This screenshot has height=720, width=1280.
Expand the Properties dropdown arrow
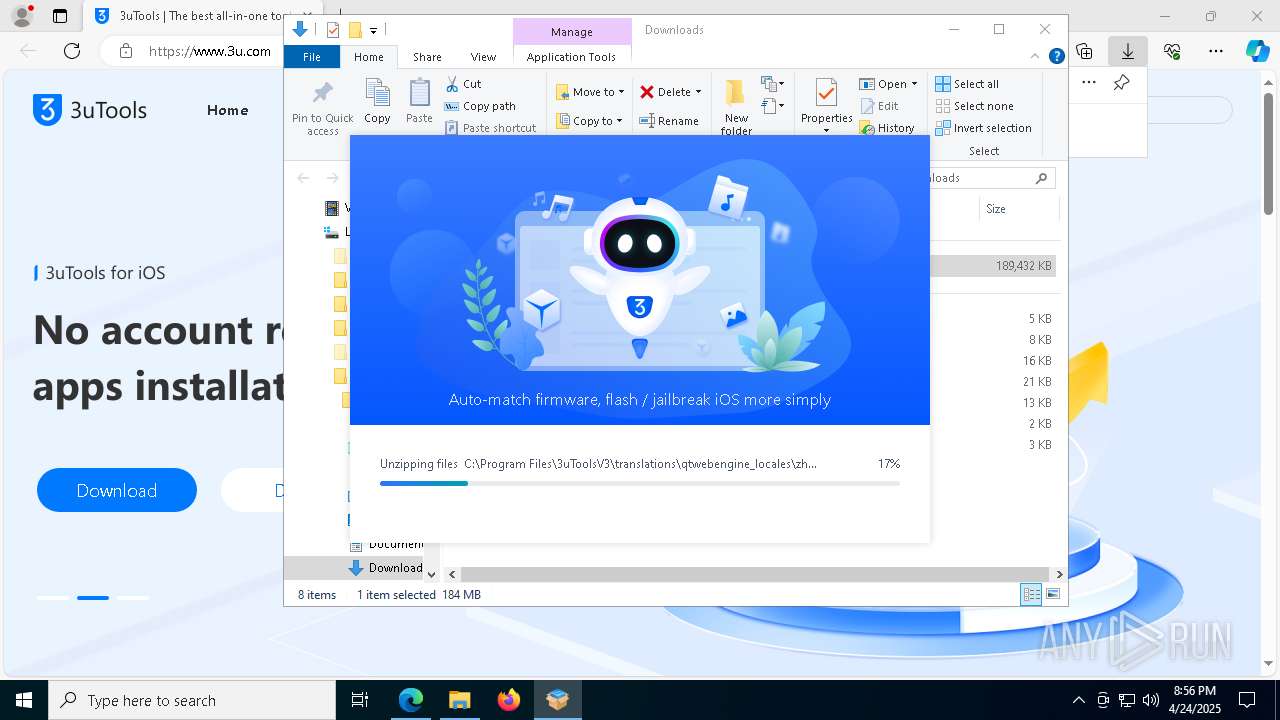[x=826, y=131]
